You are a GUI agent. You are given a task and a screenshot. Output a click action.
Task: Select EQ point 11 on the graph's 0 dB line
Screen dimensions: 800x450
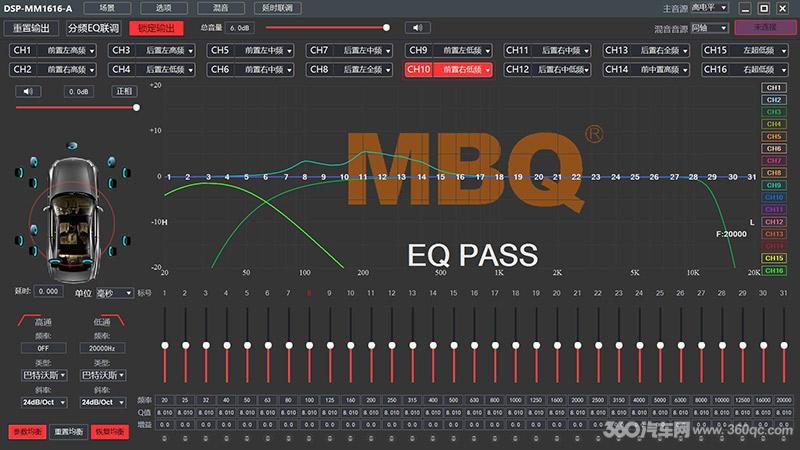363,177
